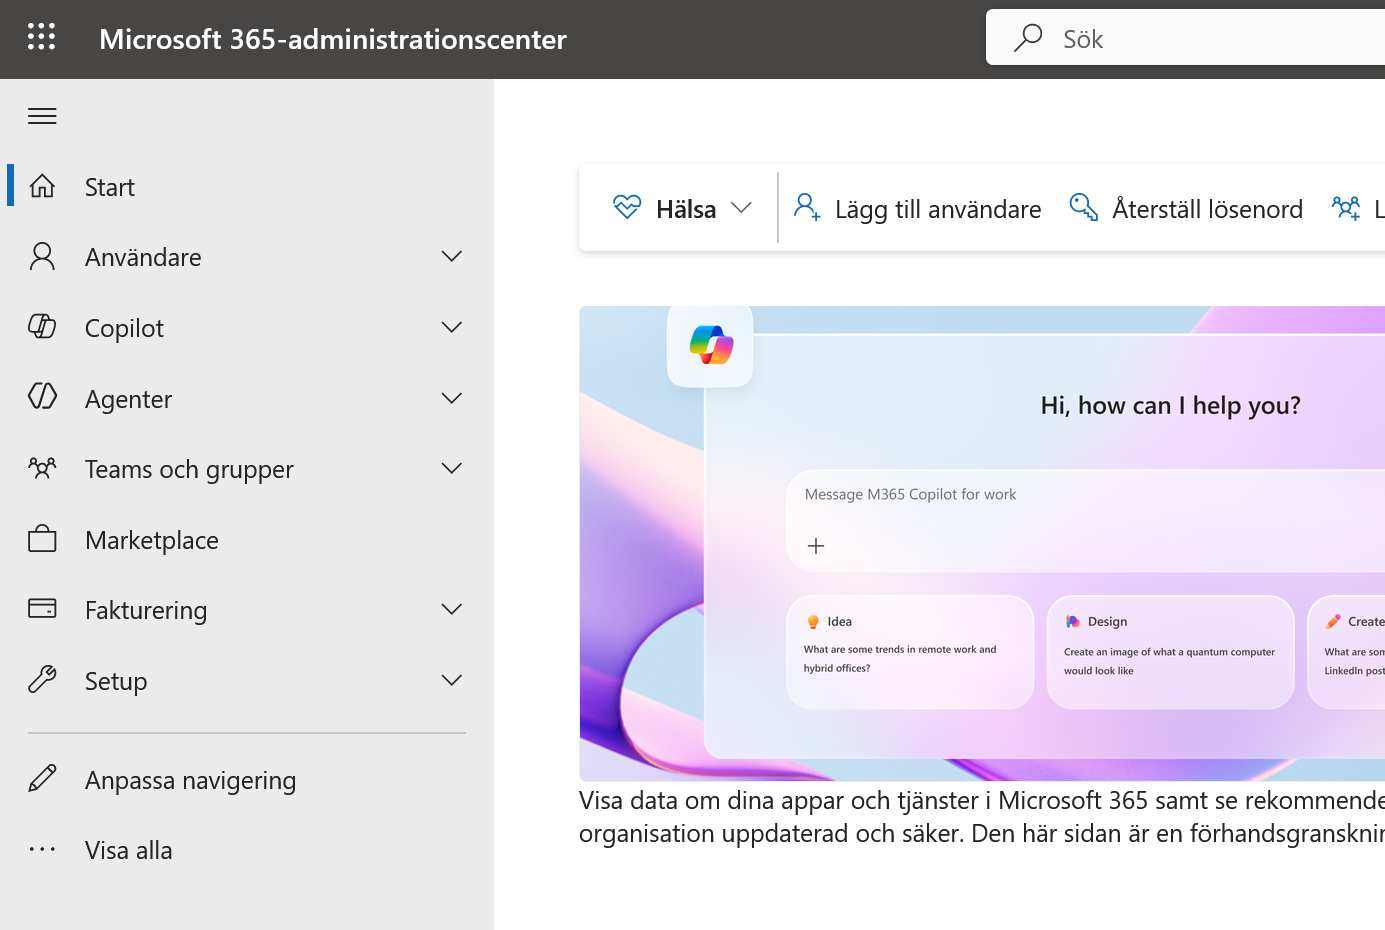Click the Setup wrench icon
The height and width of the screenshot is (930, 1385).
[x=42, y=680]
